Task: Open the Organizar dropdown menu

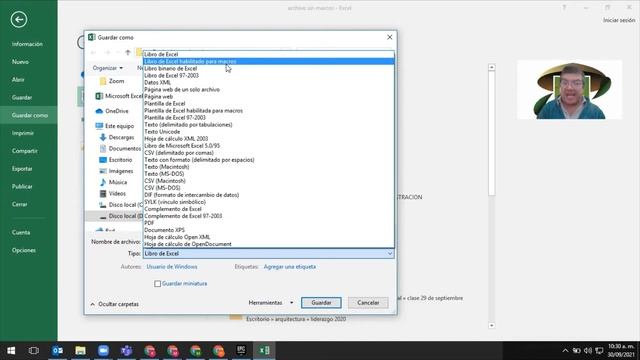Action: point(108,68)
